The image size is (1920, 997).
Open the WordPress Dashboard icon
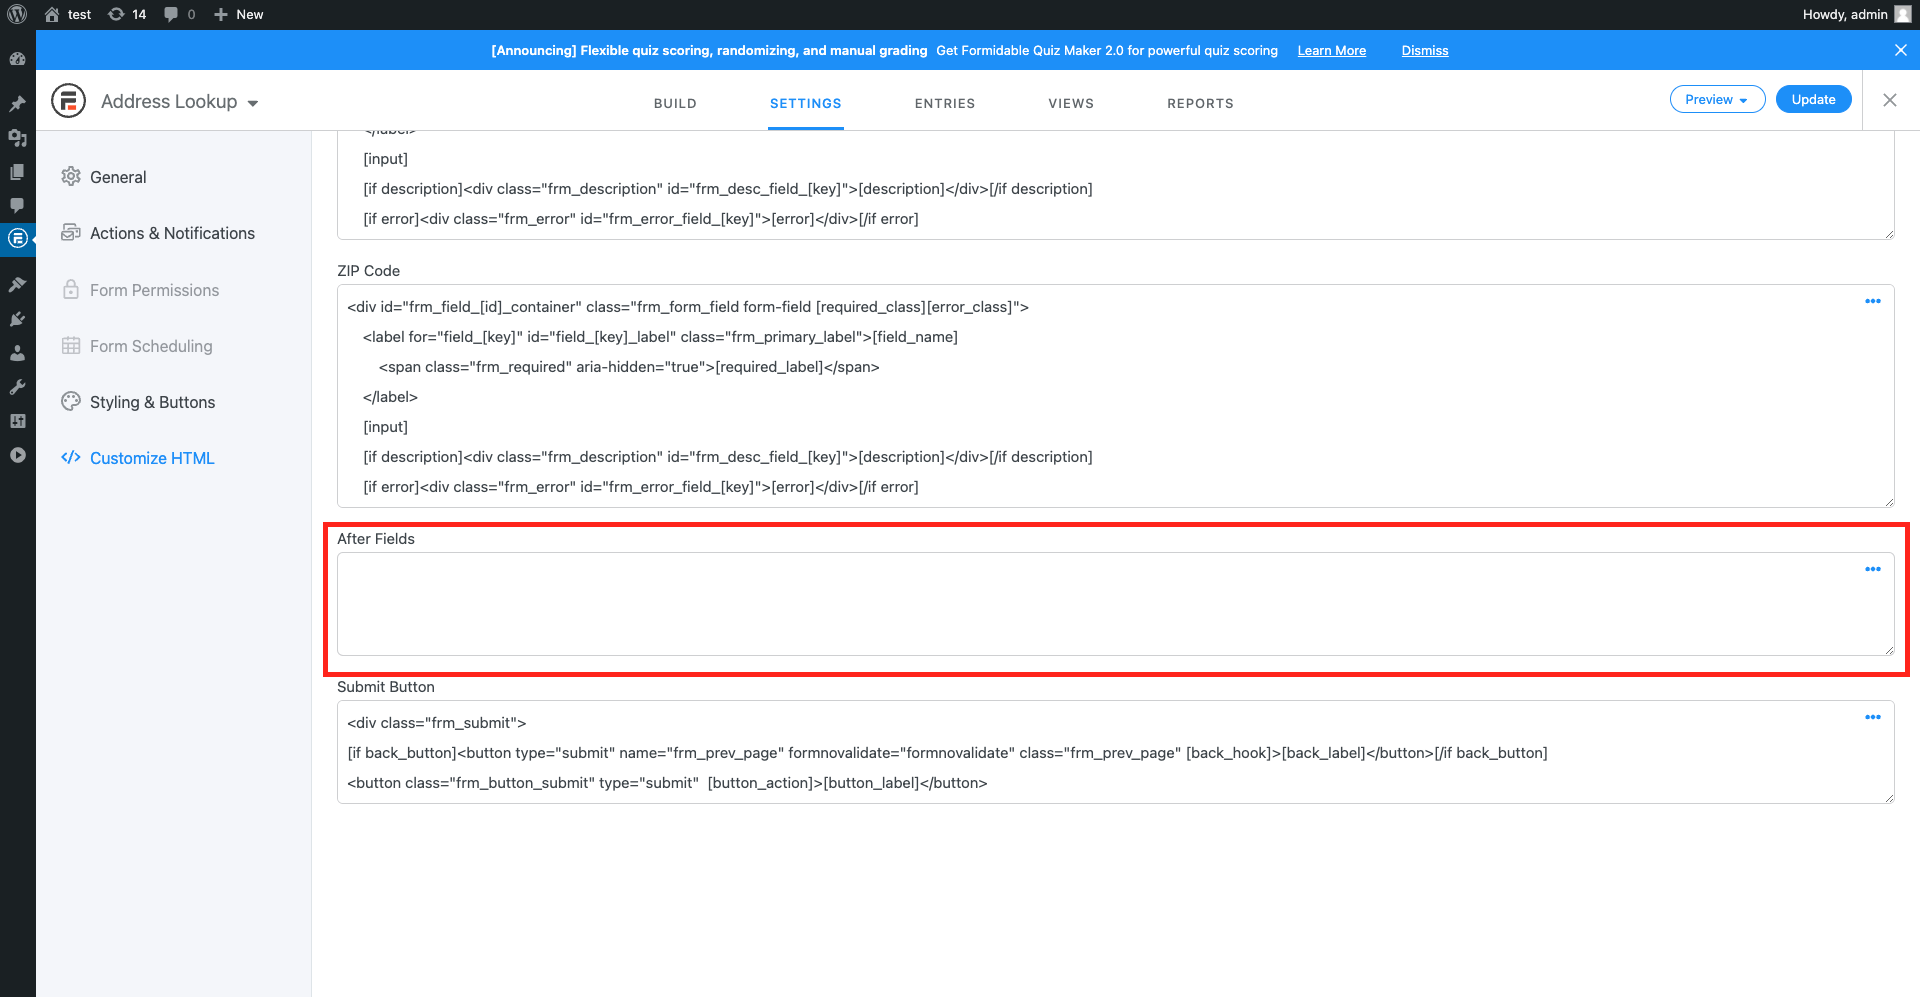[x=17, y=59]
